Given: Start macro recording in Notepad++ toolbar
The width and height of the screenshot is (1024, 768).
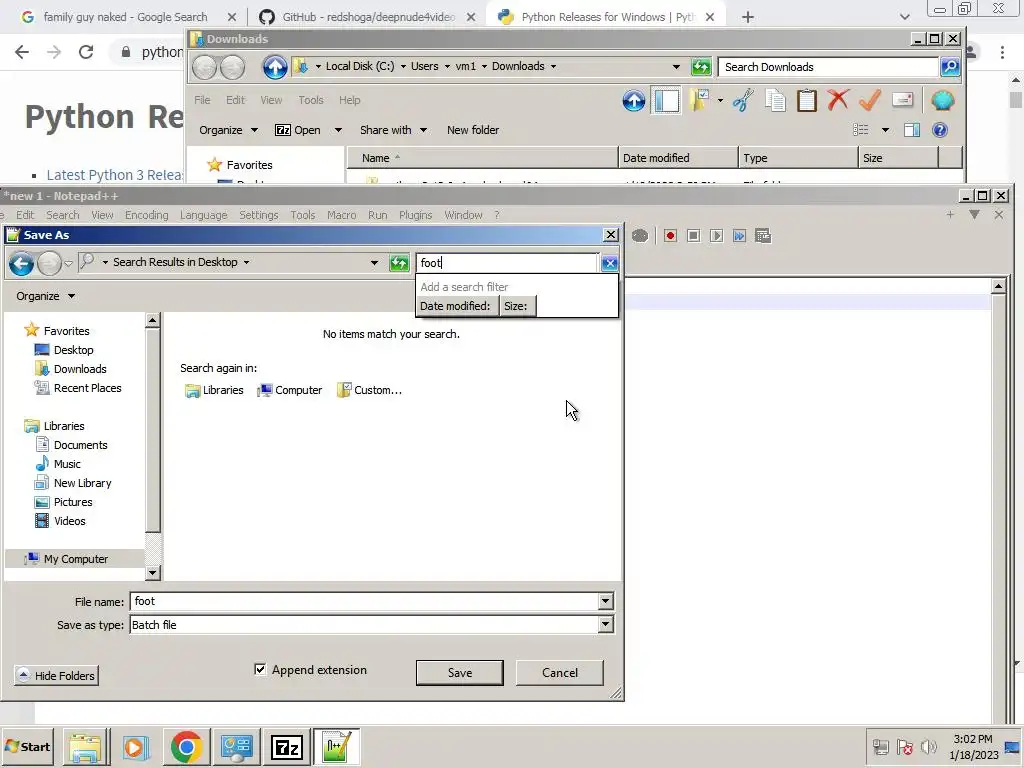Looking at the screenshot, I should [670, 236].
